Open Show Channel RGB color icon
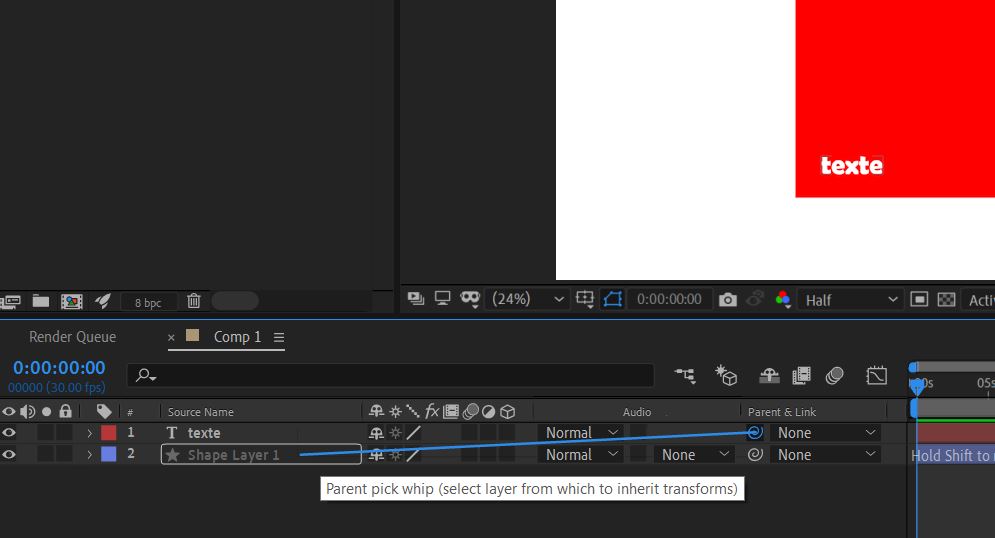This screenshot has width=995, height=538. [x=783, y=299]
